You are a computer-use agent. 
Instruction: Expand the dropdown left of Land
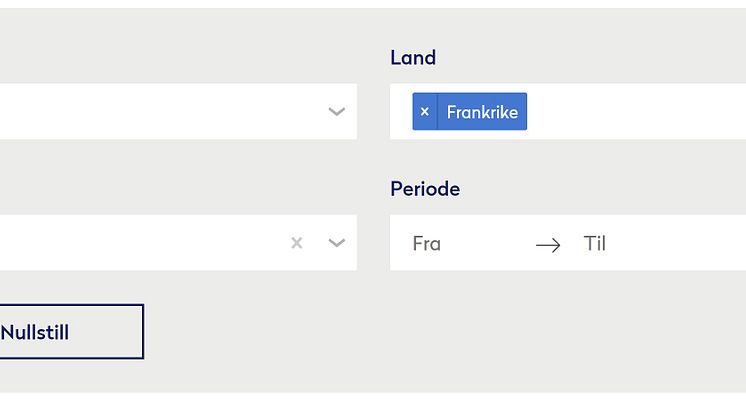(337, 112)
